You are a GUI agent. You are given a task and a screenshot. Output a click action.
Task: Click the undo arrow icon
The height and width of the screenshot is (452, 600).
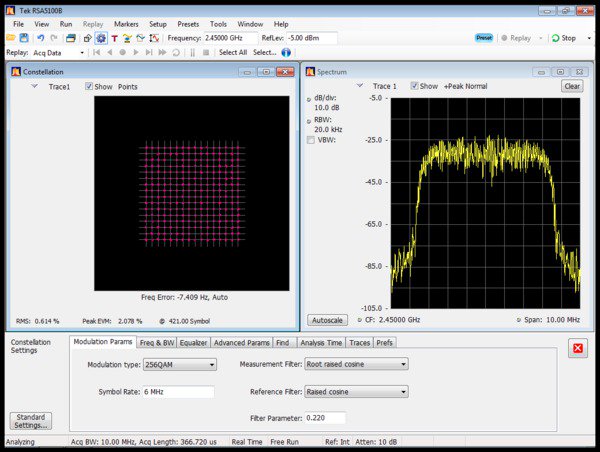[41, 38]
